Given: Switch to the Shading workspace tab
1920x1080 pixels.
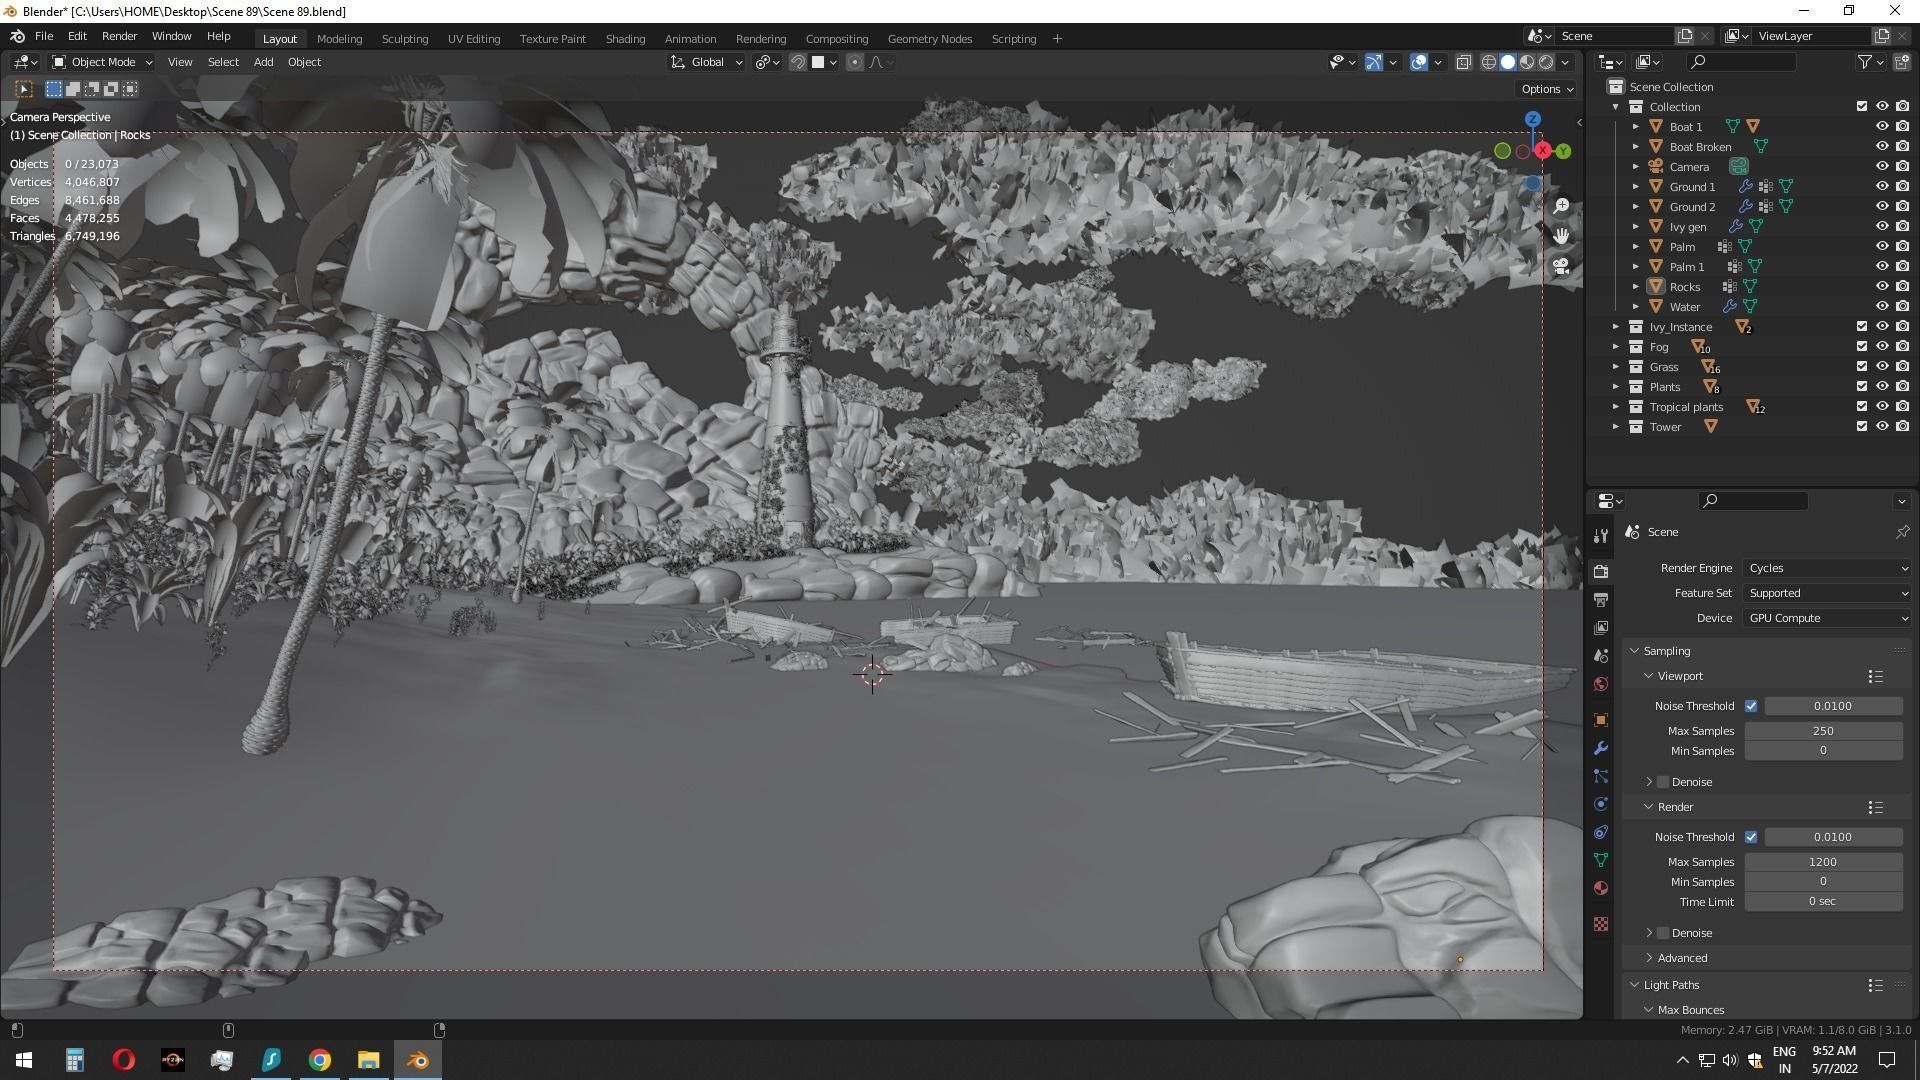Looking at the screenshot, I should 625,39.
